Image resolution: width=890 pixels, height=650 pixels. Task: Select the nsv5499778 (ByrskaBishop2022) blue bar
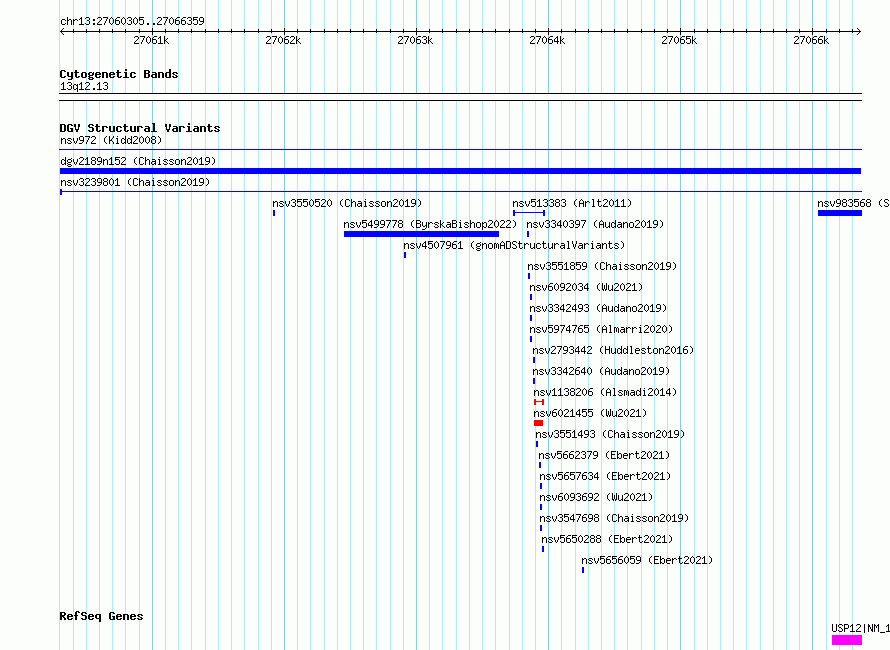click(421, 234)
